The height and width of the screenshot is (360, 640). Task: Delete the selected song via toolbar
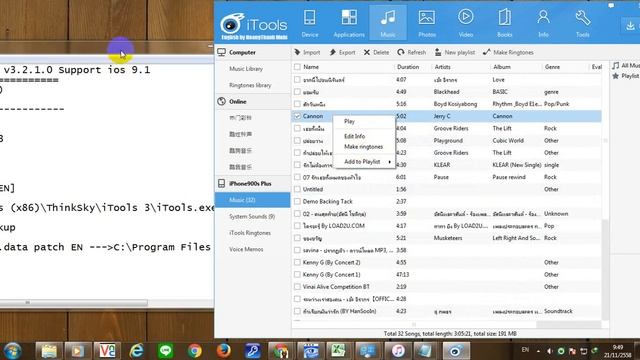click(376, 52)
